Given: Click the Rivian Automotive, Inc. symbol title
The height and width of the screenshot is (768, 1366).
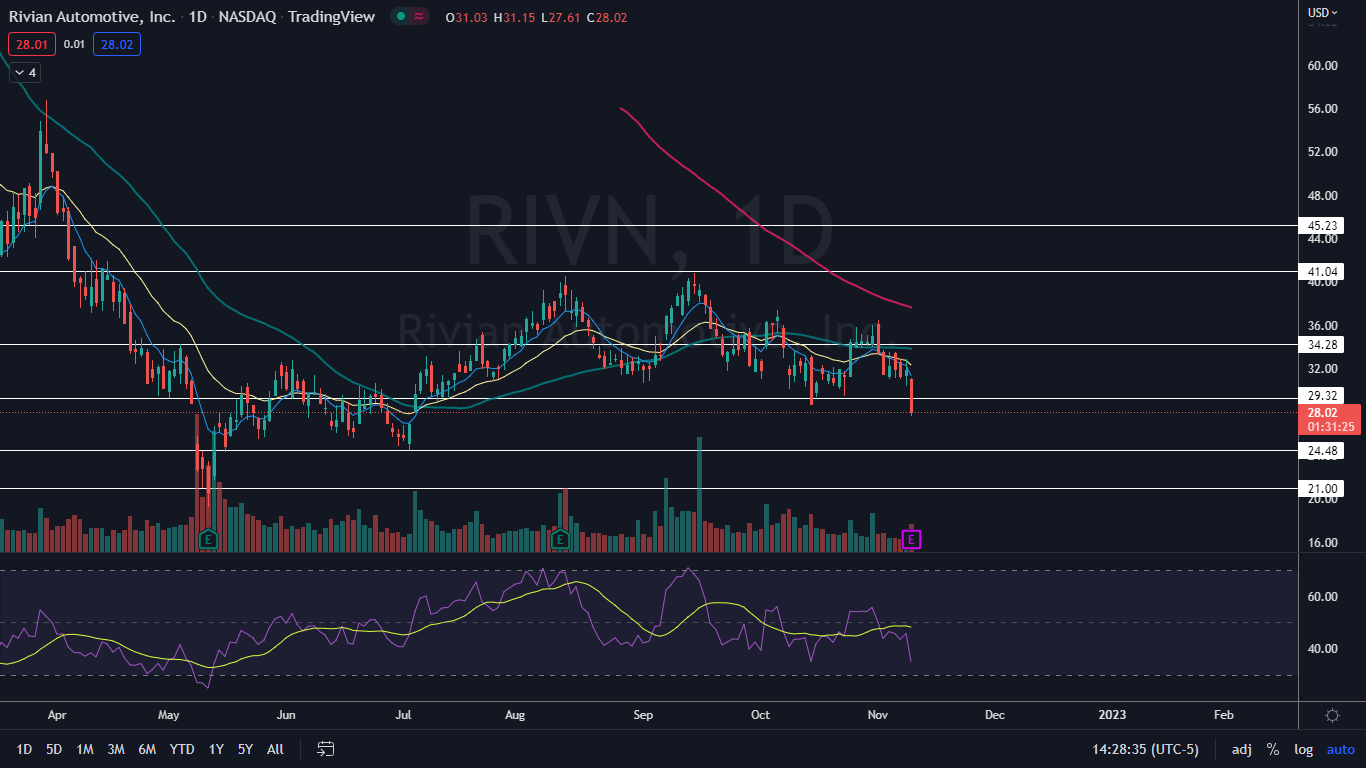Looking at the screenshot, I should point(91,17).
